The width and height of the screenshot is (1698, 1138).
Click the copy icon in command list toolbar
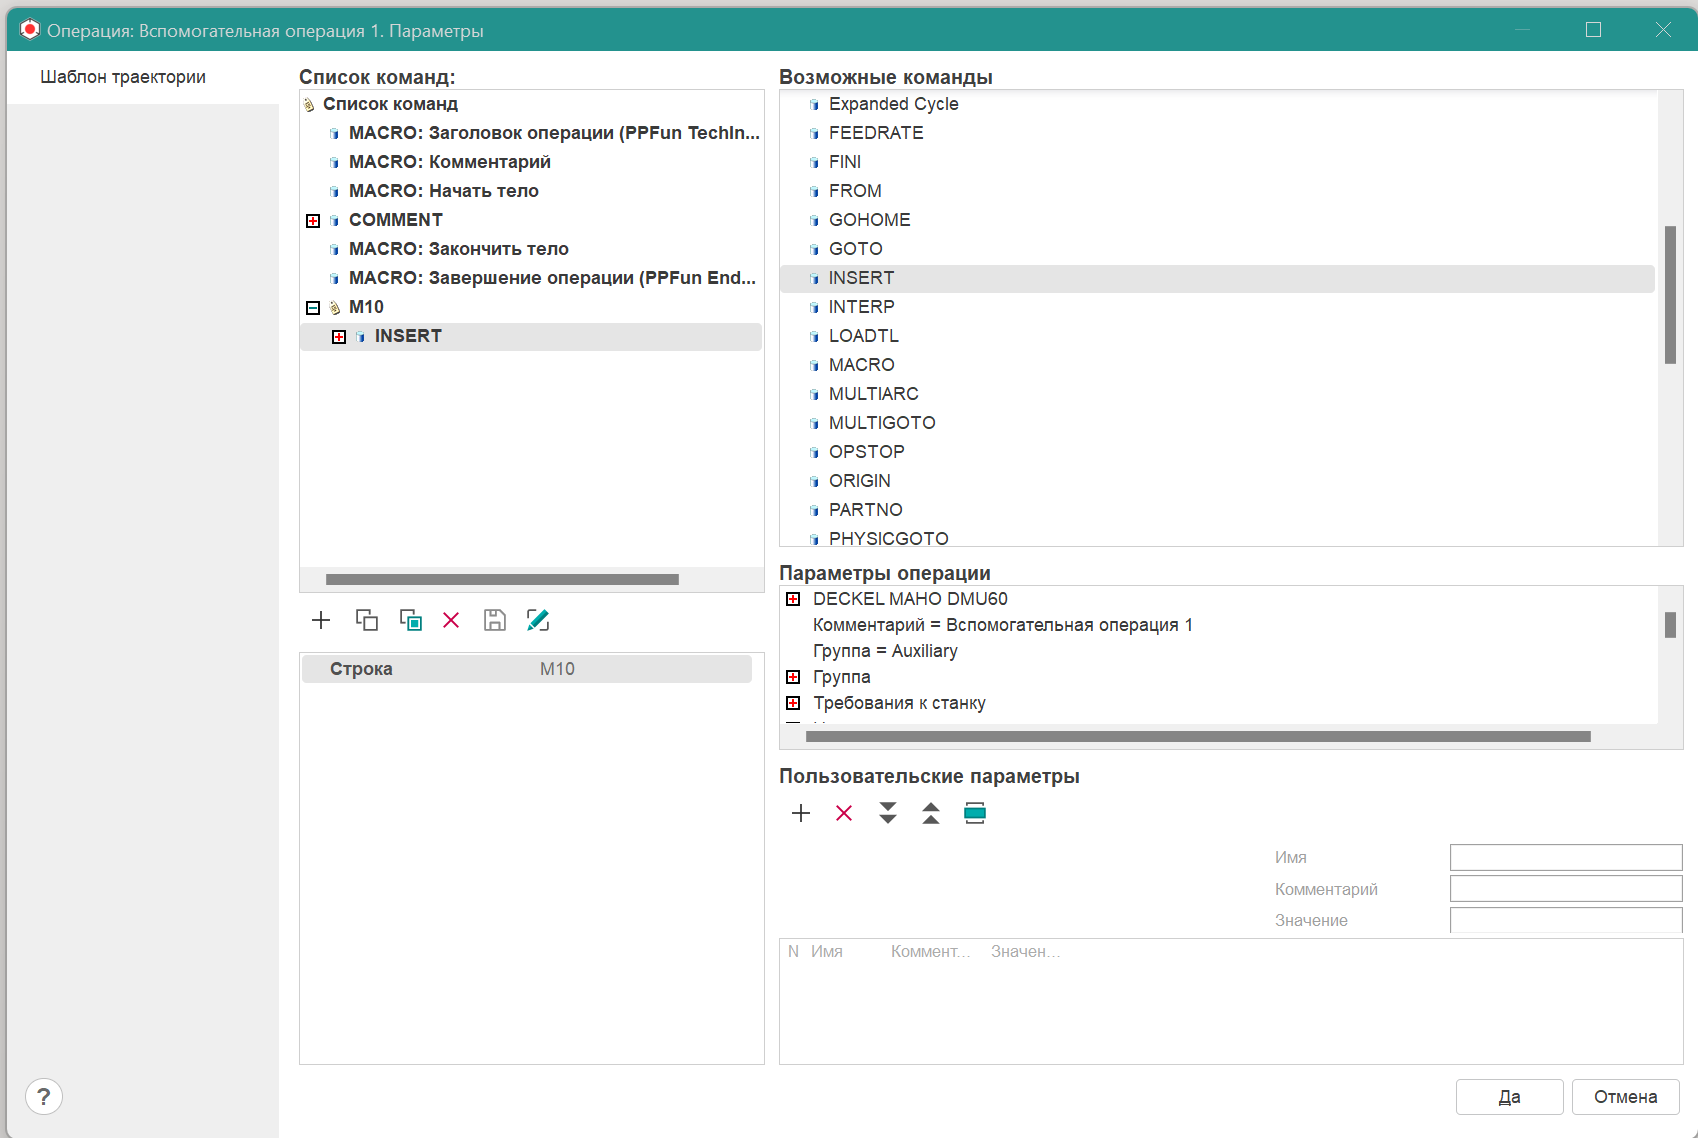click(x=367, y=620)
